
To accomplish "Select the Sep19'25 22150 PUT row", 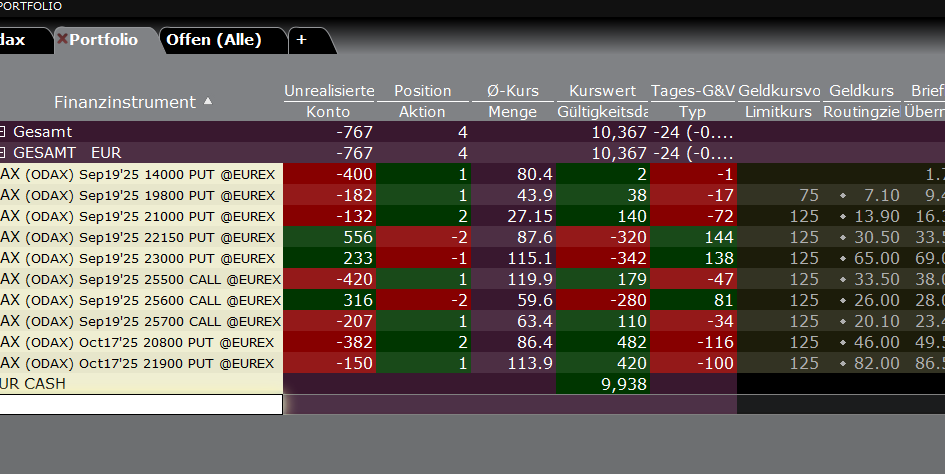I will (140, 237).
